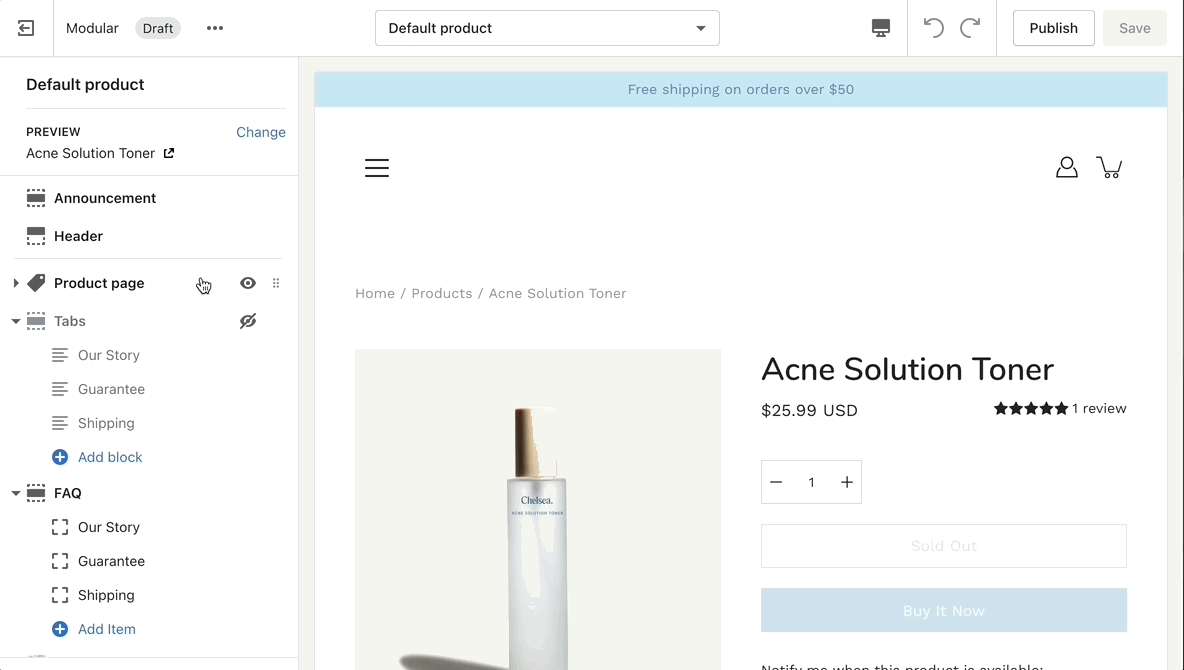The height and width of the screenshot is (670, 1184).
Task: Click Add block under Tabs
Action: (110, 457)
